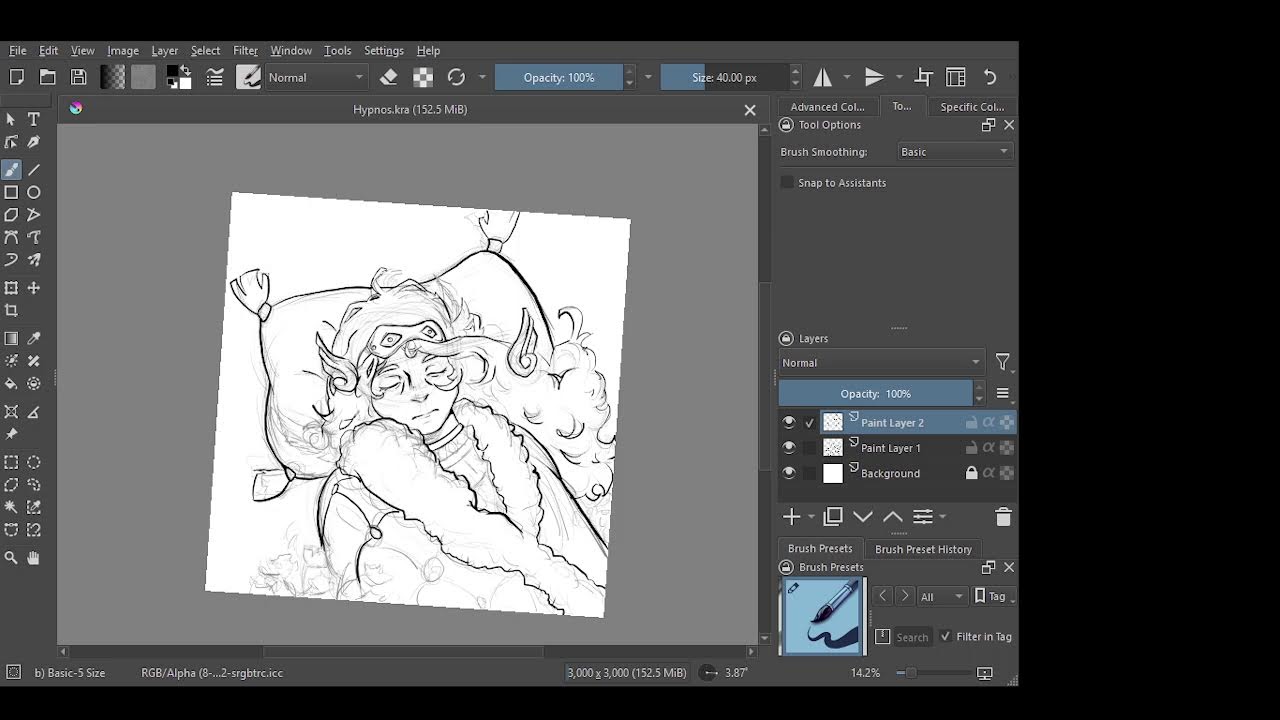Select the Pan hand tool
This screenshot has height=720, width=1280.
point(34,558)
